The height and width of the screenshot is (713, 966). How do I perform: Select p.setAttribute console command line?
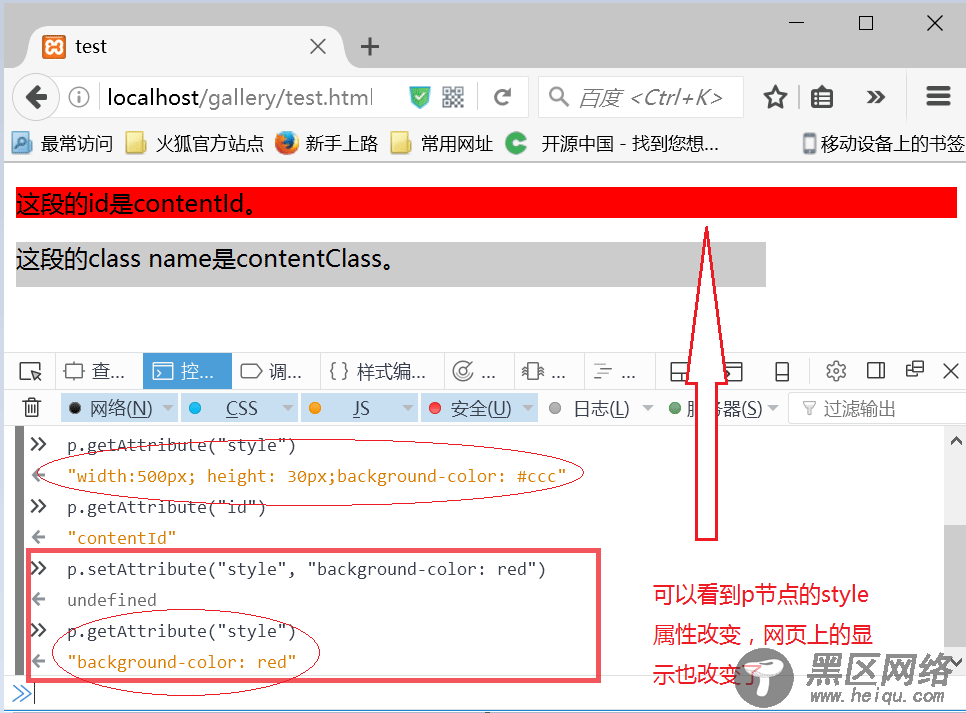tap(306, 569)
